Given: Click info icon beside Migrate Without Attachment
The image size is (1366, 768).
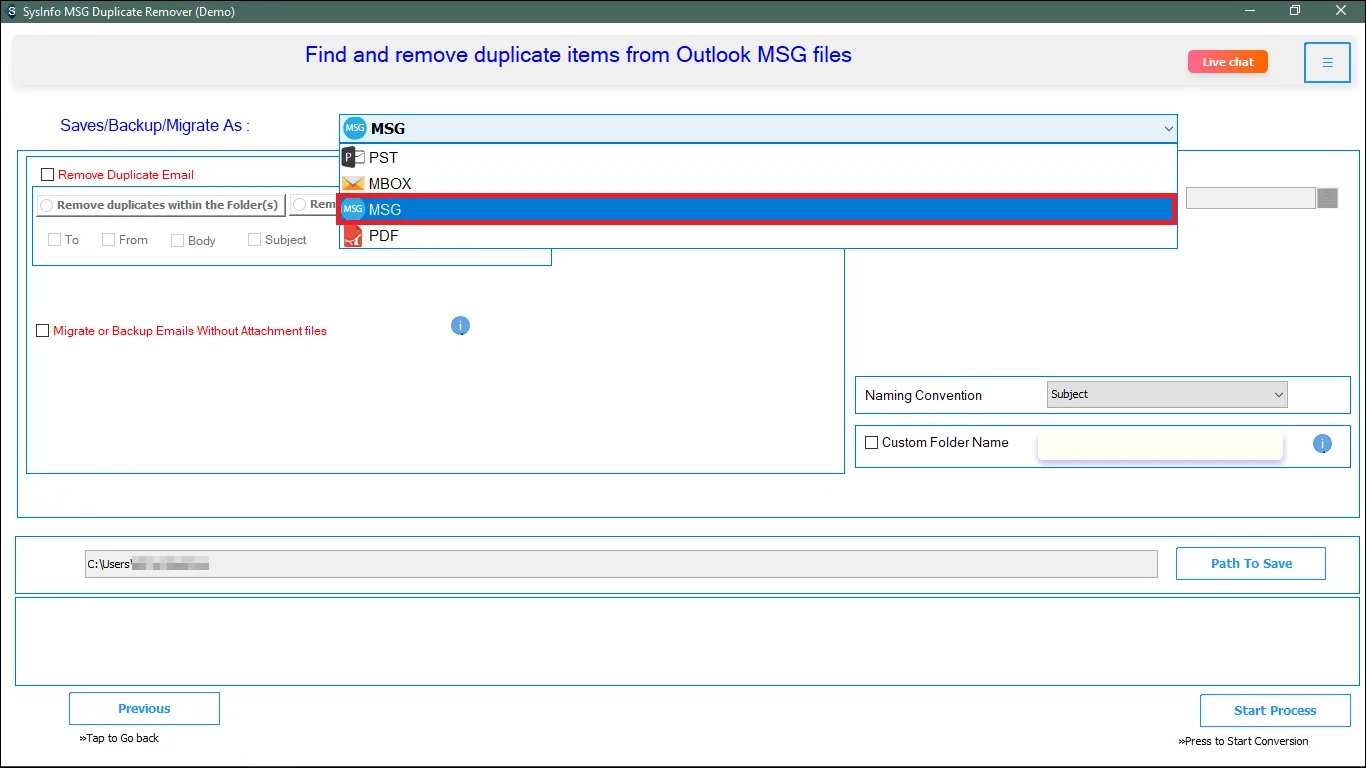Looking at the screenshot, I should click(x=460, y=326).
